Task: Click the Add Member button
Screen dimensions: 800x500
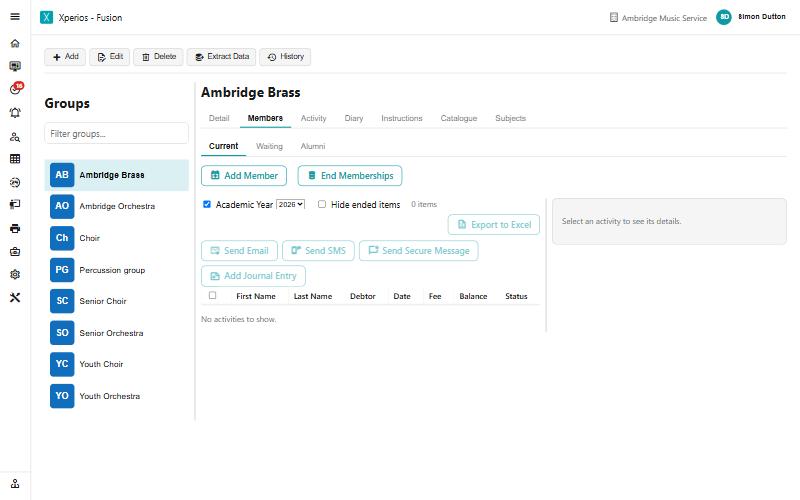Action: 244,176
